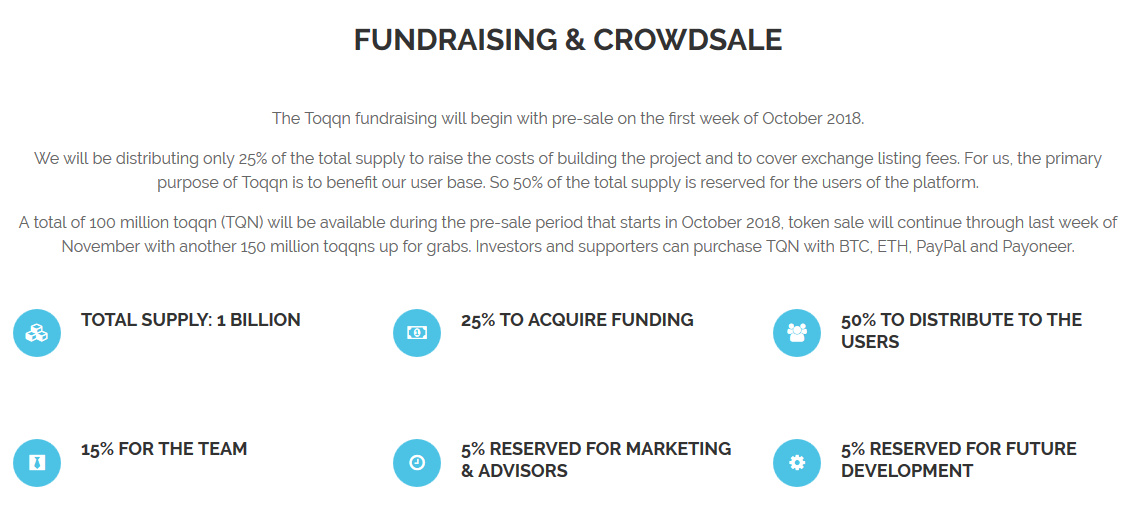The height and width of the screenshot is (516, 1148).
Task: Click the 15% For The Team heading
Action: 164,449
